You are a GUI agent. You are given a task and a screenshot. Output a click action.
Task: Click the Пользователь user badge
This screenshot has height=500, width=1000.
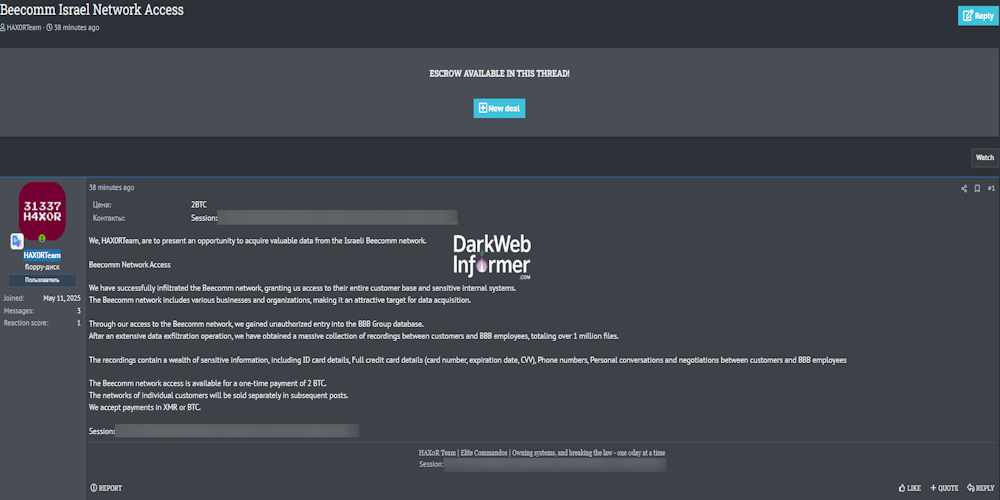[42, 280]
